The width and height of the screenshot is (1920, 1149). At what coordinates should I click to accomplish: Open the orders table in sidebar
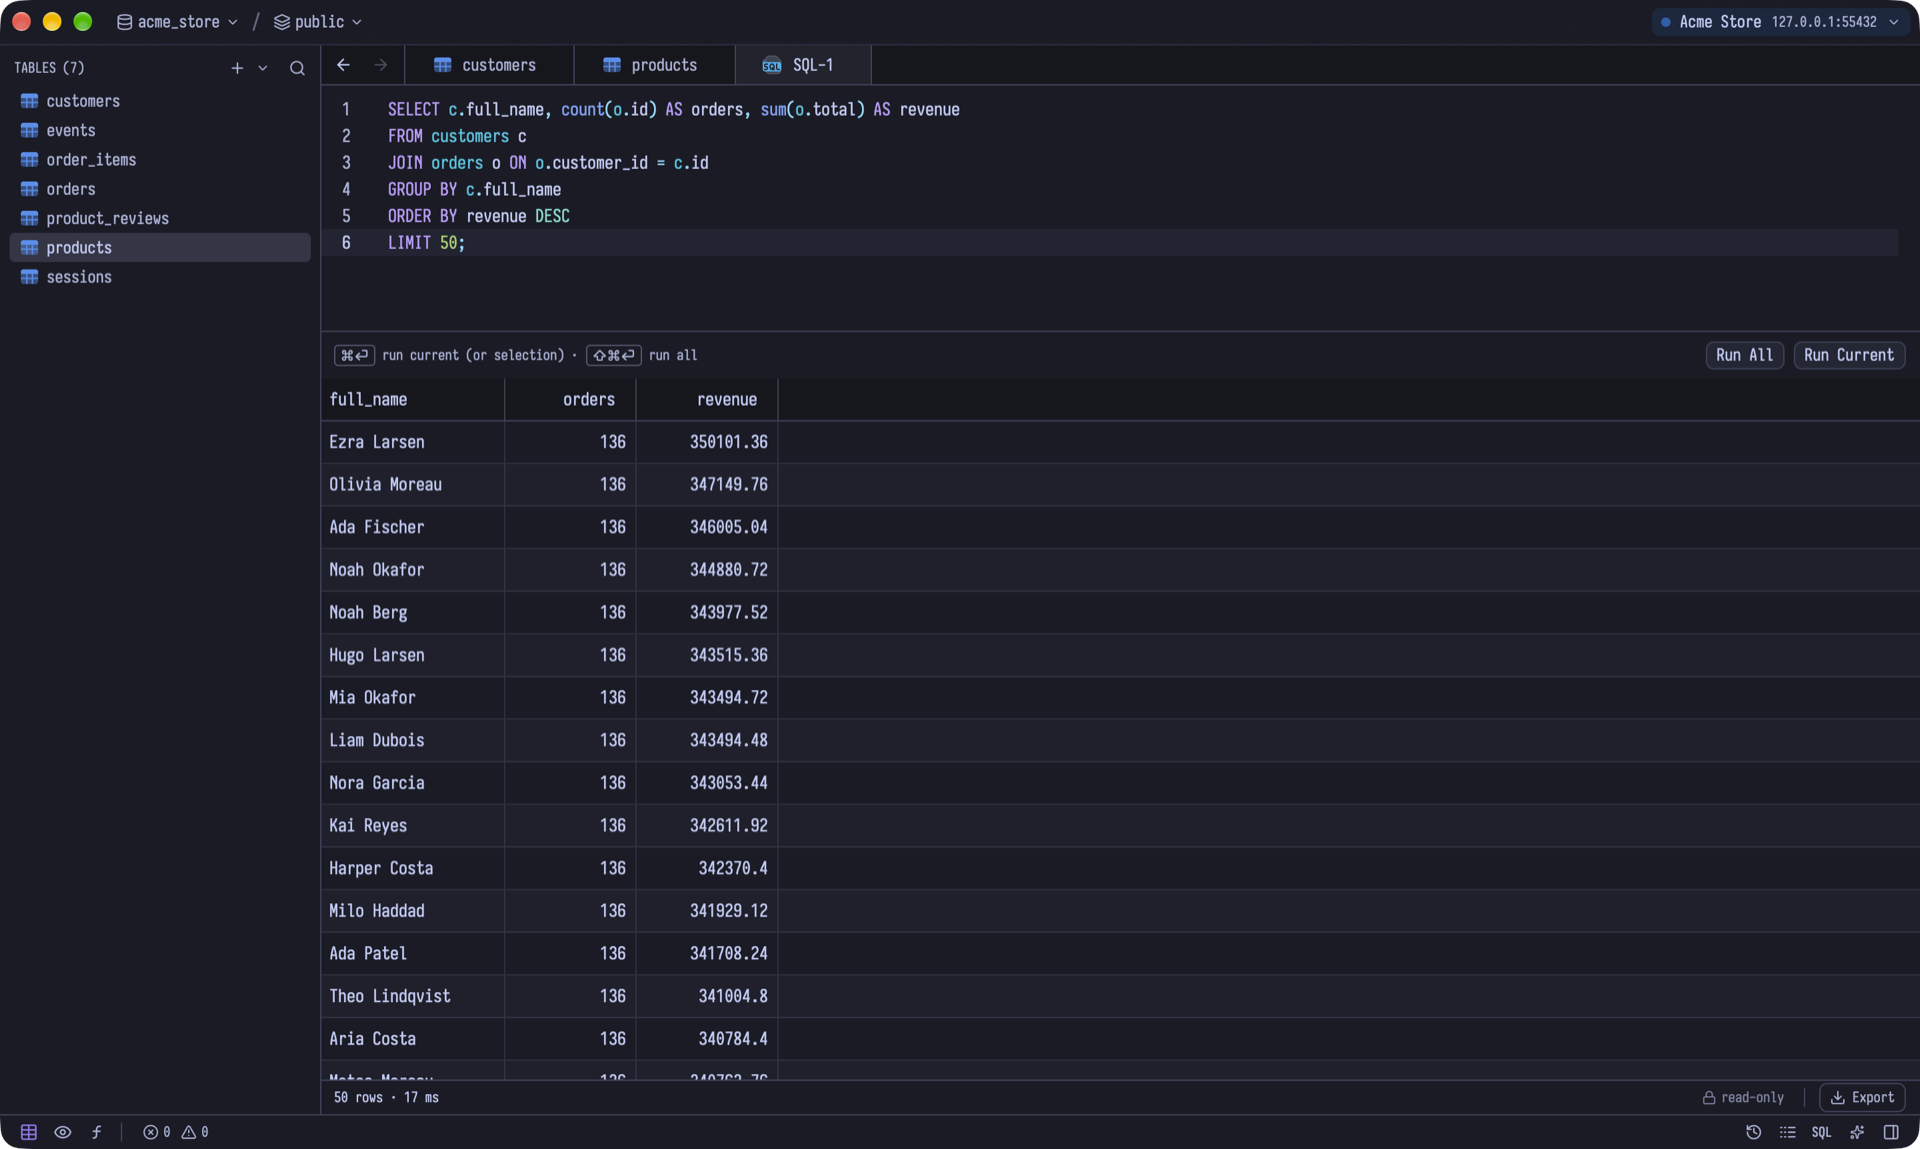click(160, 189)
